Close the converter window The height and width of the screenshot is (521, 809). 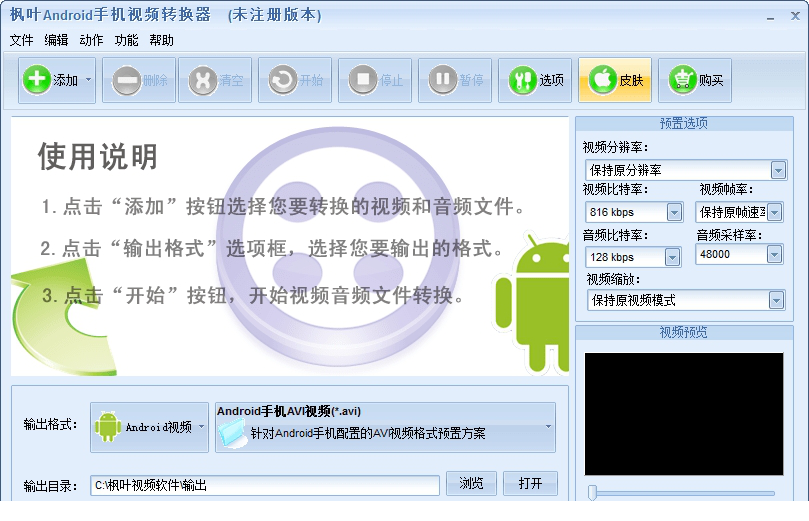[x=796, y=16]
